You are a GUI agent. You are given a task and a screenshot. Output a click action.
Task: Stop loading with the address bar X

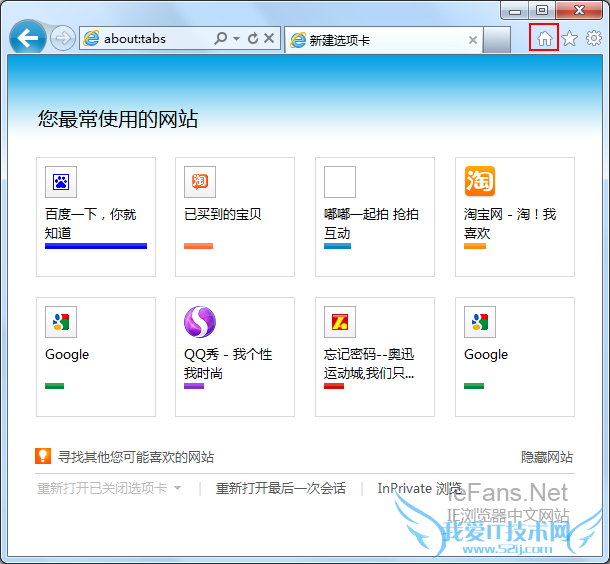(269, 38)
